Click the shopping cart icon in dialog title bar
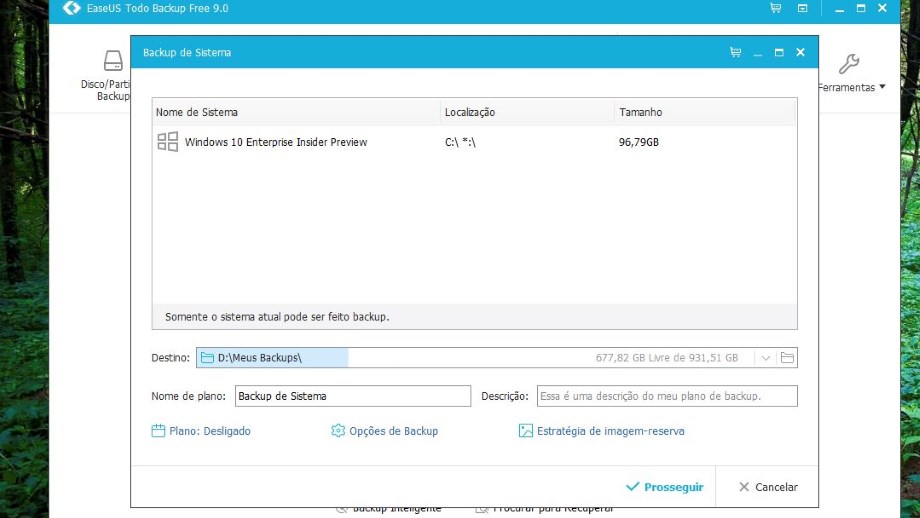 pyautogui.click(x=736, y=53)
